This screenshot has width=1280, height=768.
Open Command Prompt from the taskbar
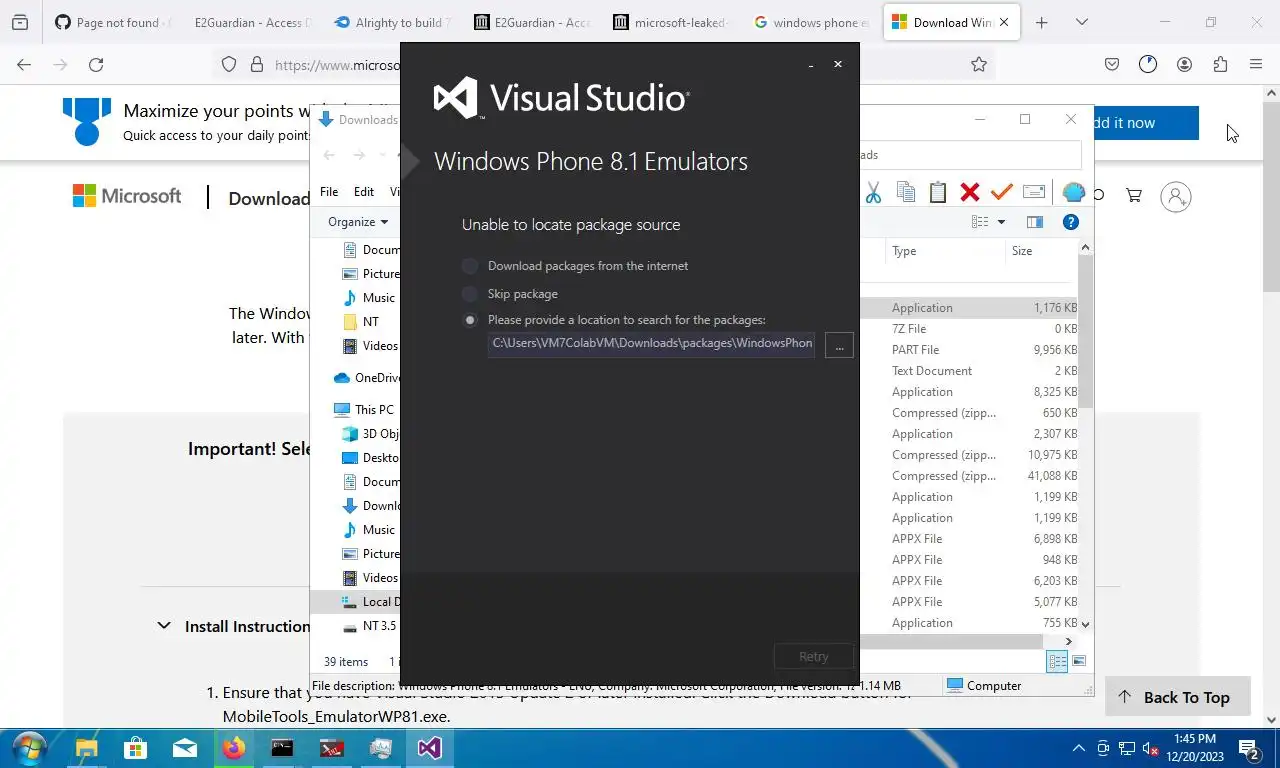click(x=283, y=748)
